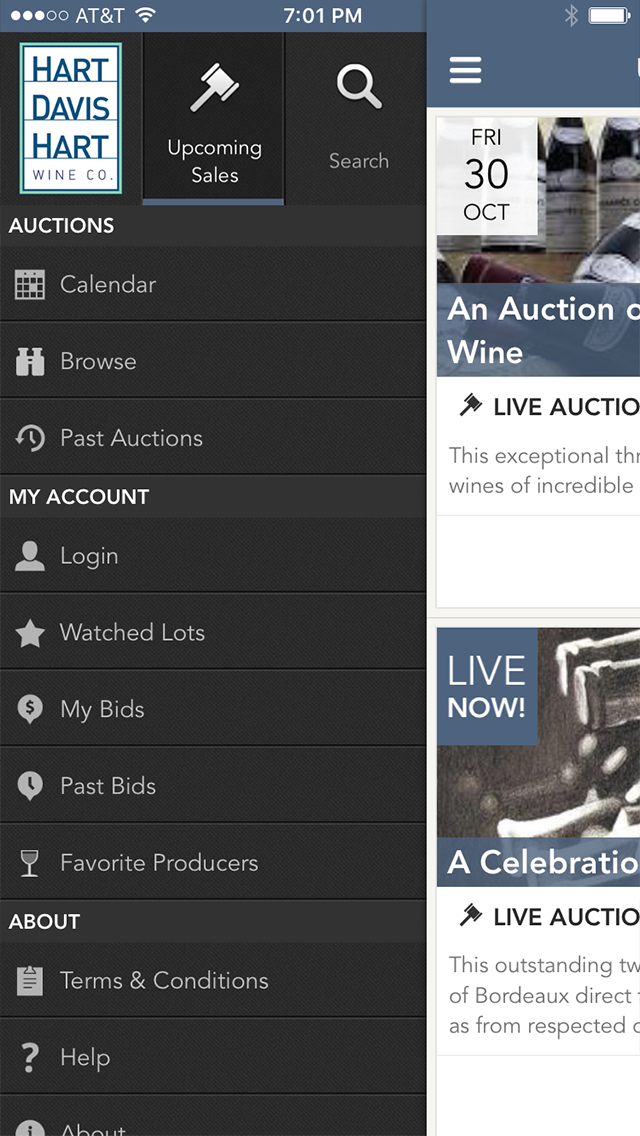
Task: Click the Browse binoculars icon
Action: coord(30,362)
